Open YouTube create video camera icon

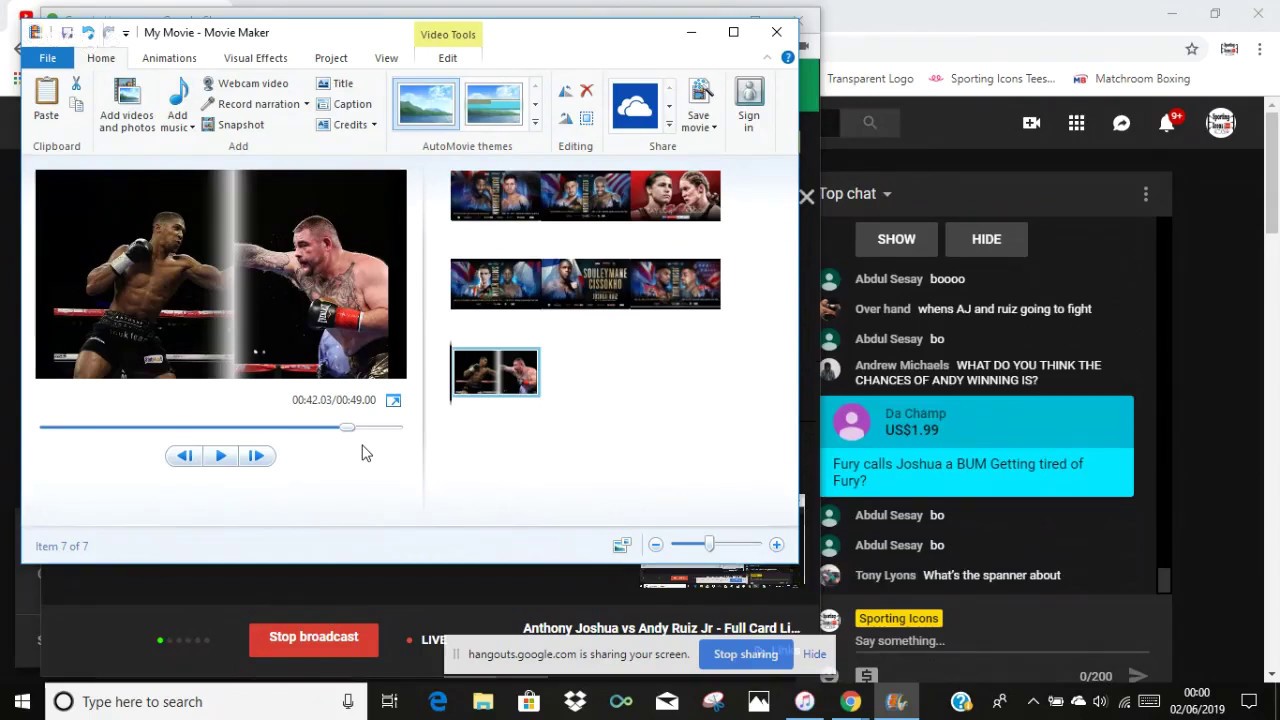(1031, 123)
